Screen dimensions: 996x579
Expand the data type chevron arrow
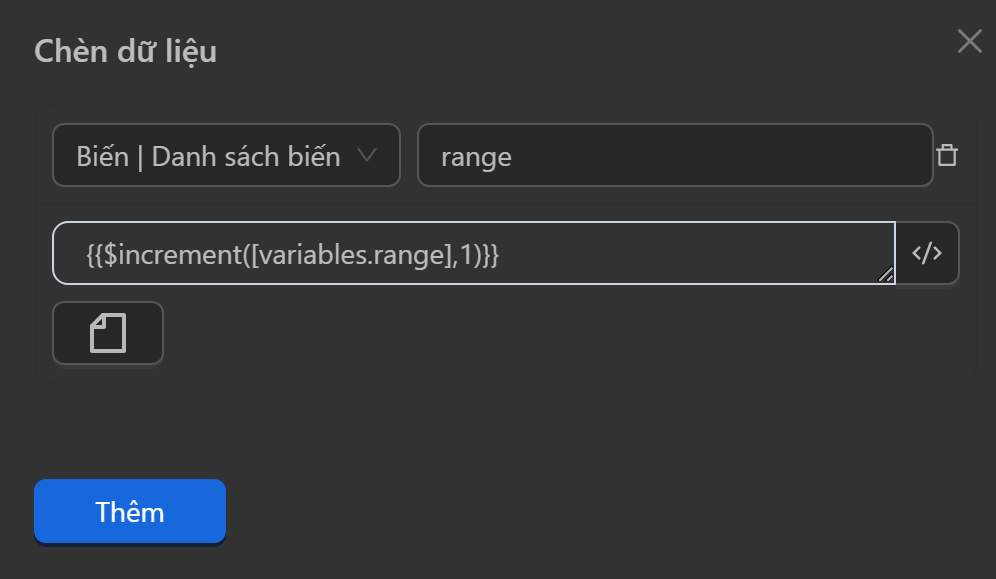point(367,155)
